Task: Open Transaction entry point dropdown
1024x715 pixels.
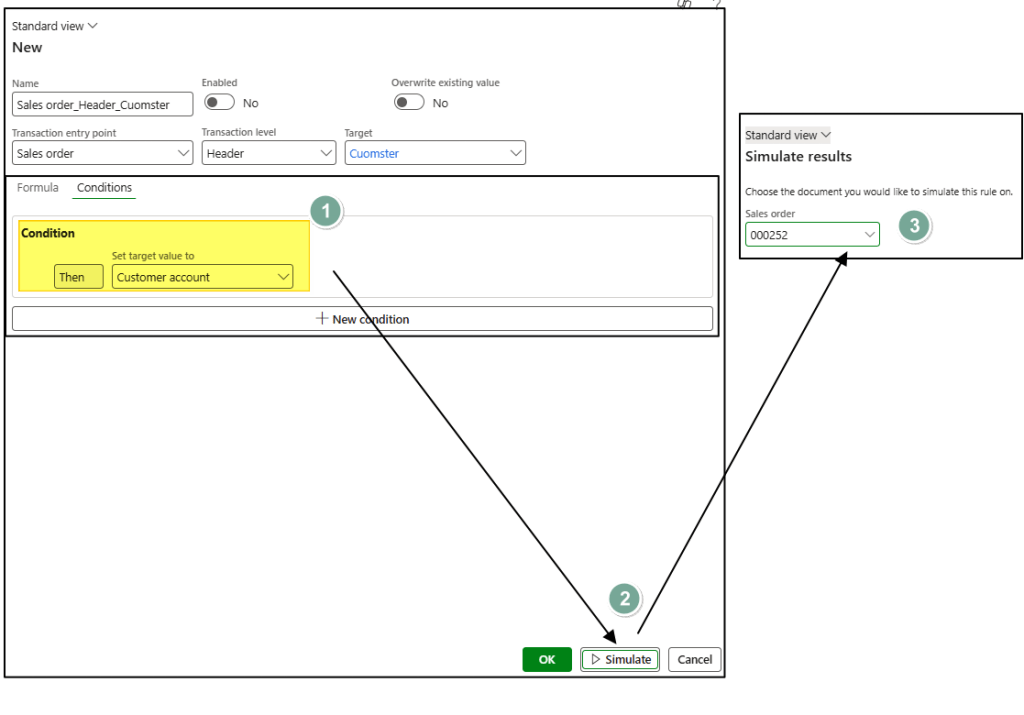Action: coord(102,153)
